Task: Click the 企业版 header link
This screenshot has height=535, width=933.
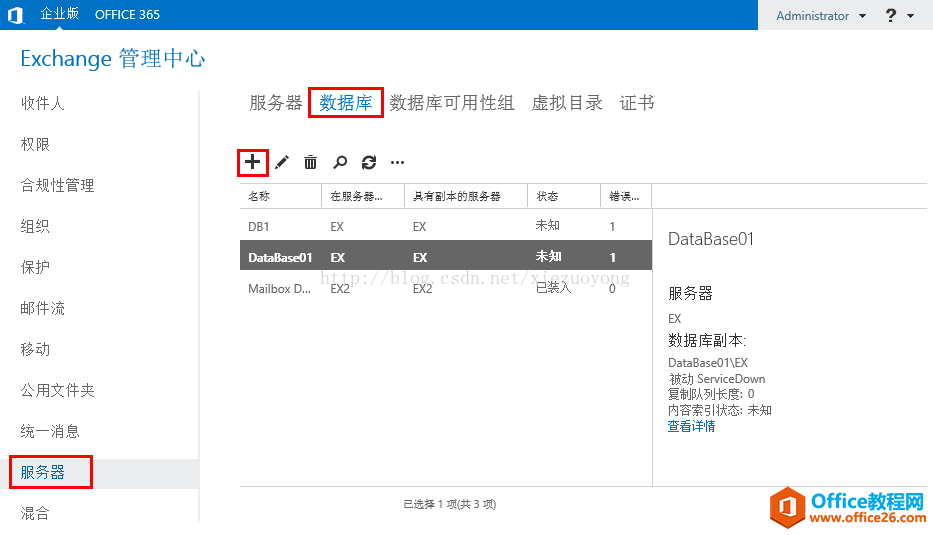Action: [60, 14]
